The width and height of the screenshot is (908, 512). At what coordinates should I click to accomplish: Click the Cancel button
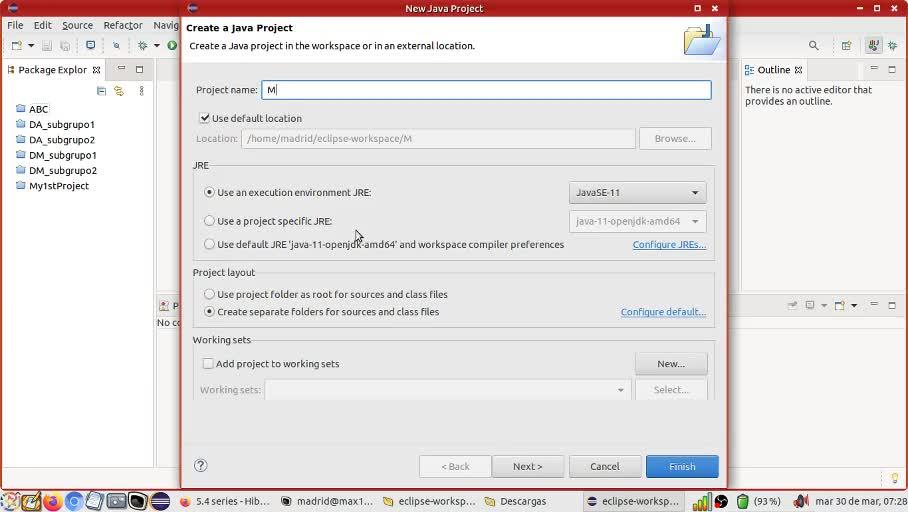coord(605,466)
